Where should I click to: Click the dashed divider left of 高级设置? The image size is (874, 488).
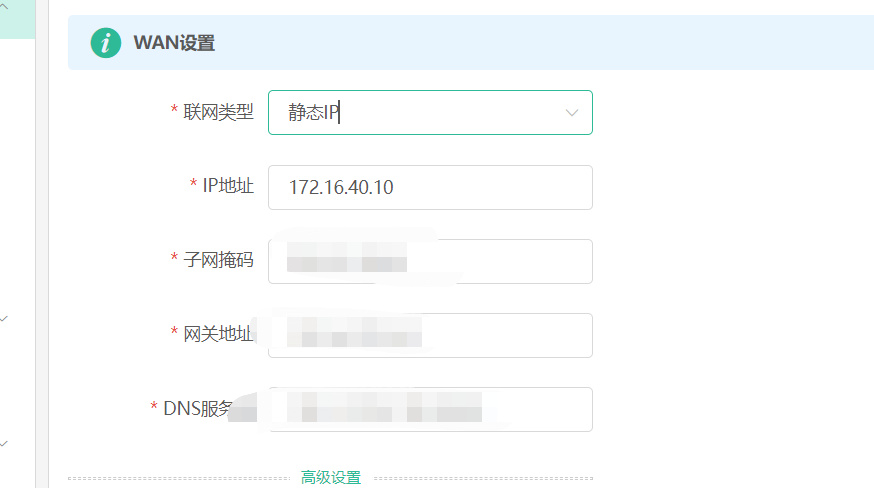pos(179,478)
